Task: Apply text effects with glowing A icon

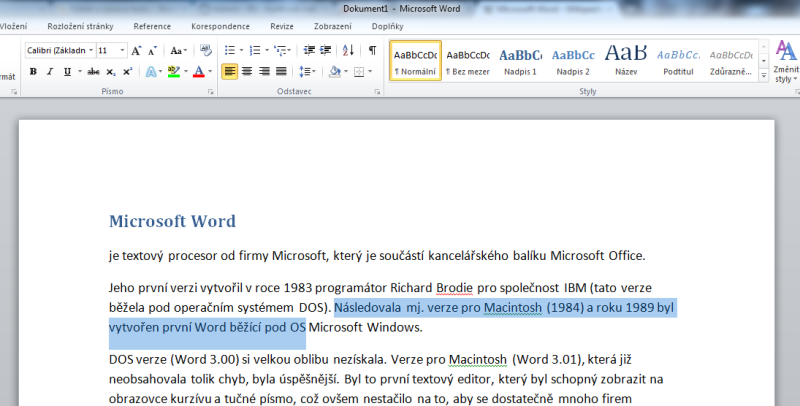Action: pyautogui.click(x=151, y=72)
